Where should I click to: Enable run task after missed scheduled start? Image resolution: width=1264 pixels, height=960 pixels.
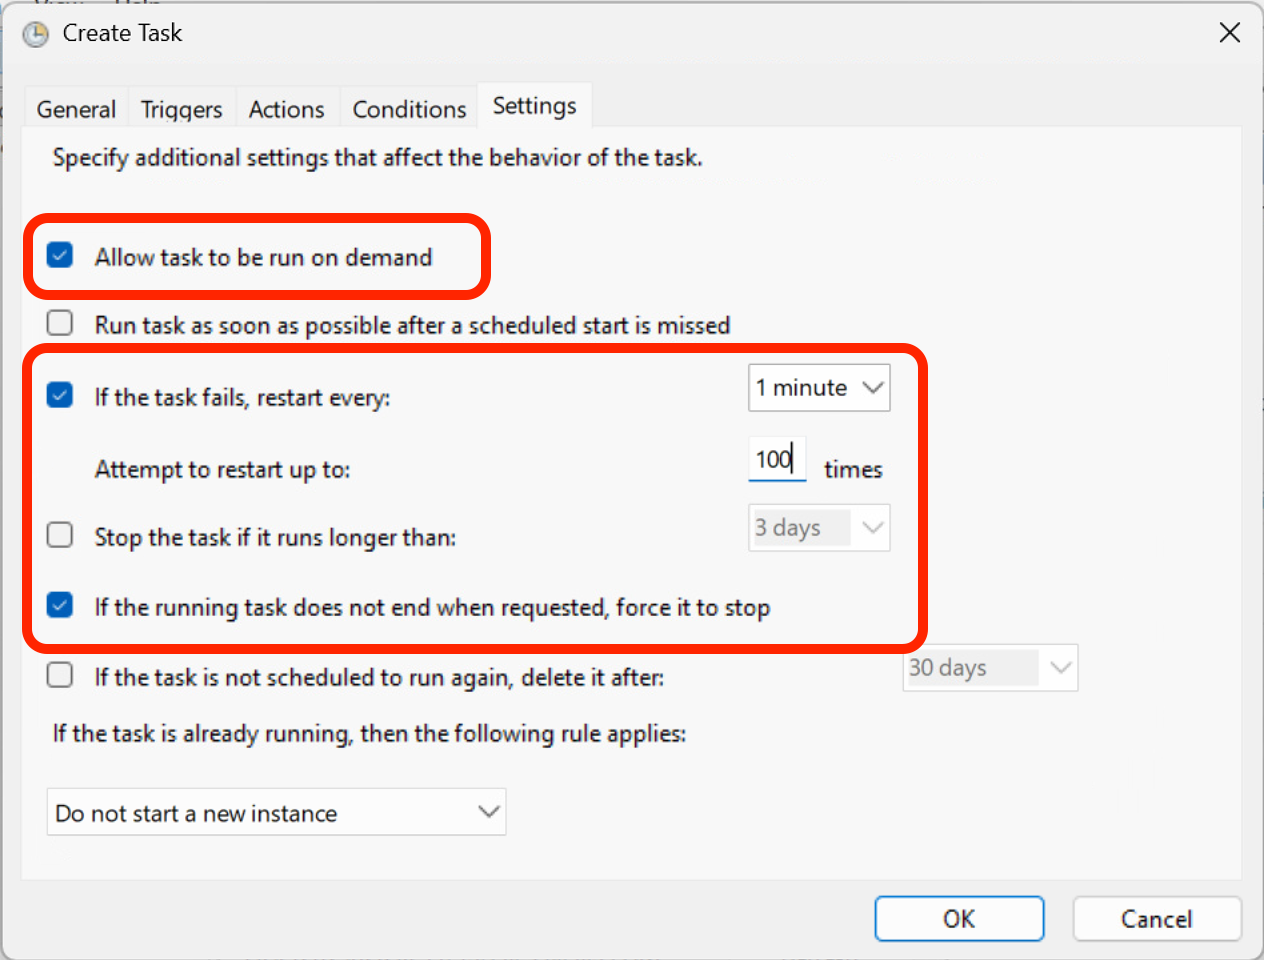[60, 323]
